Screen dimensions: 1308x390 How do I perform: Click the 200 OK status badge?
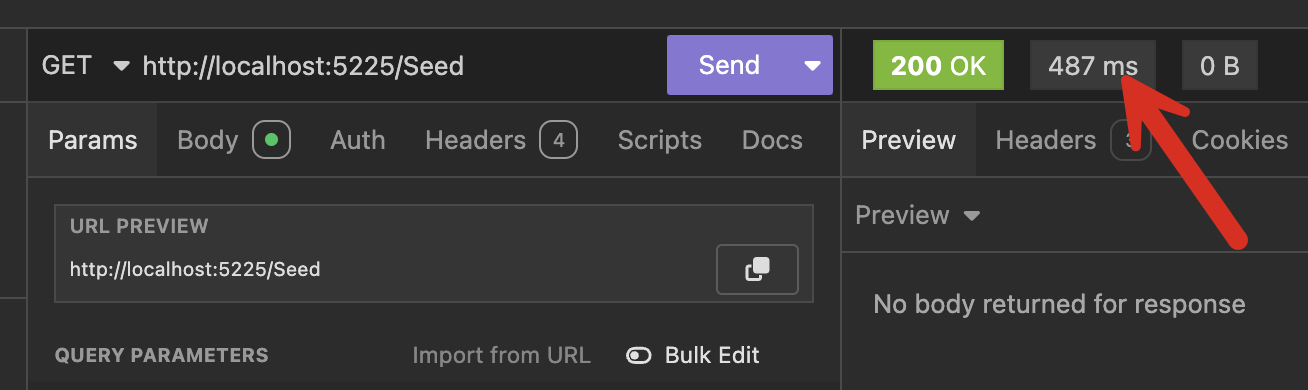(x=938, y=66)
